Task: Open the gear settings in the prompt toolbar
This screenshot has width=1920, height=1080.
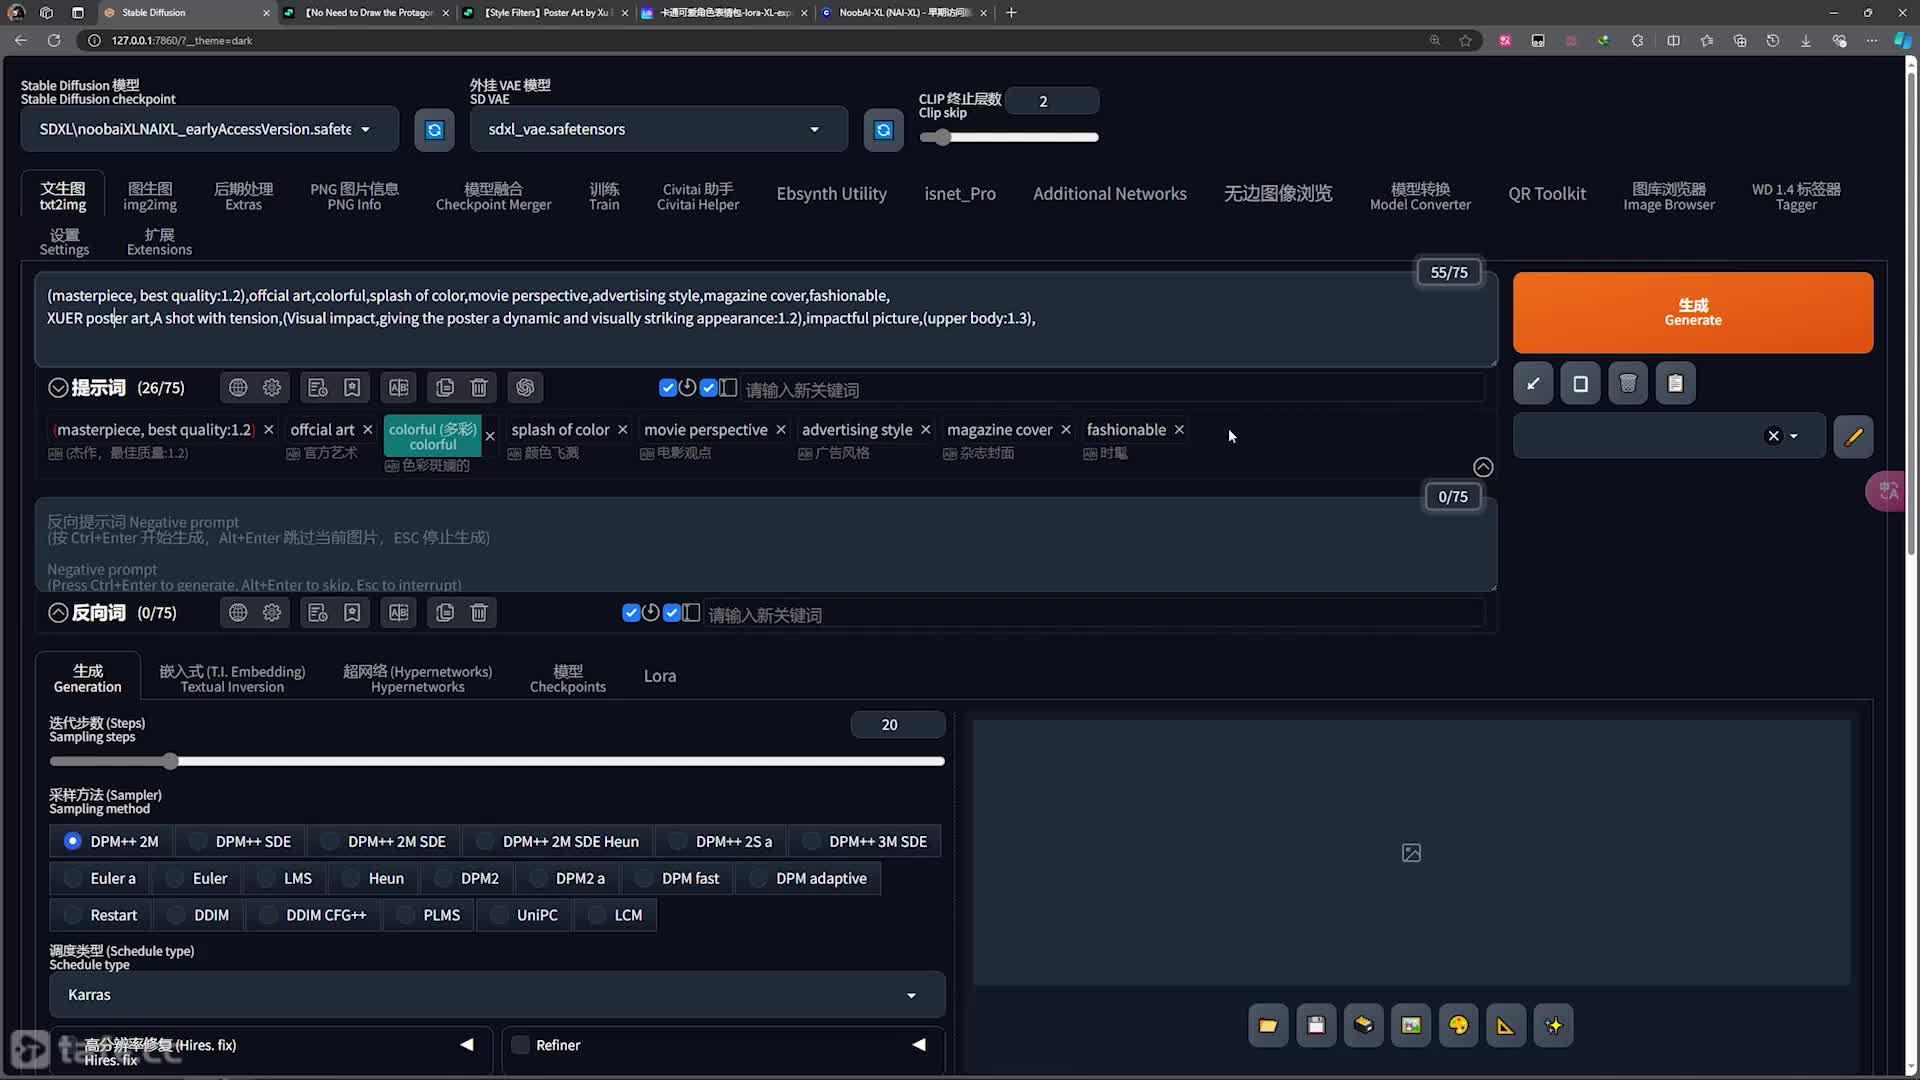Action: [272, 387]
